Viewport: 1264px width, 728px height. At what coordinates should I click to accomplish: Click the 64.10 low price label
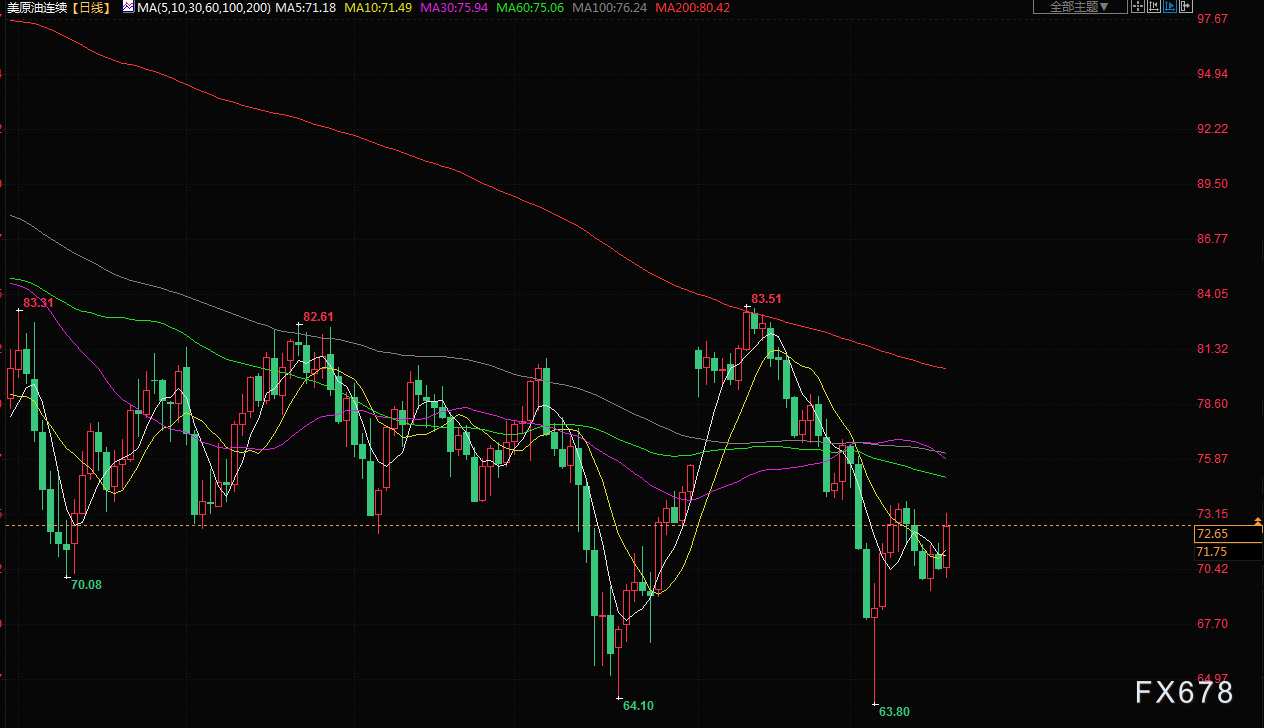(638, 706)
